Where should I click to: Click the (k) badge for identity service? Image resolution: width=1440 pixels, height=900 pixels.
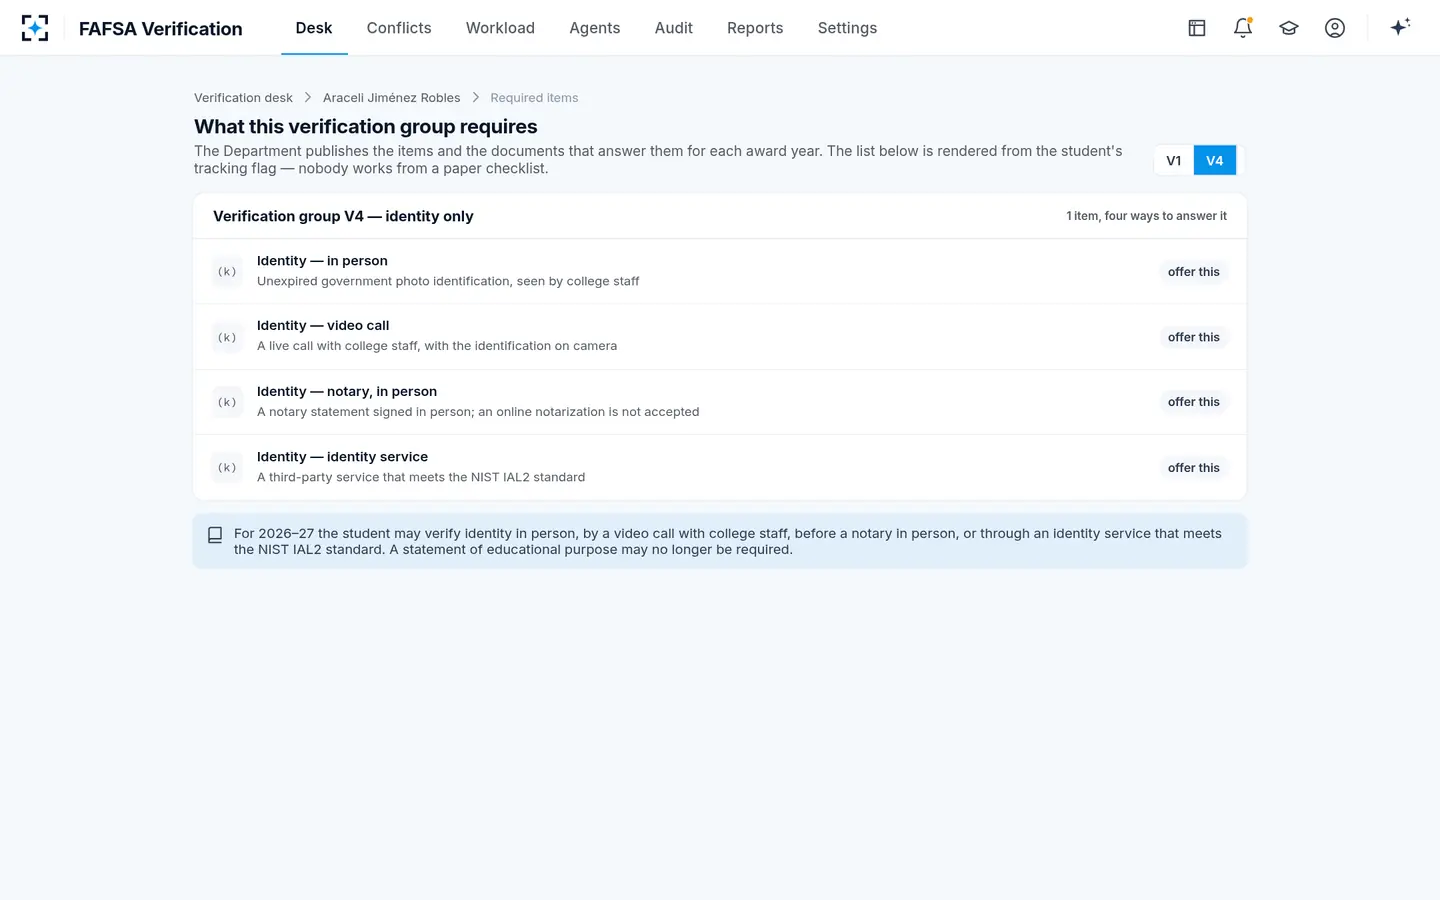(x=227, y=468)
